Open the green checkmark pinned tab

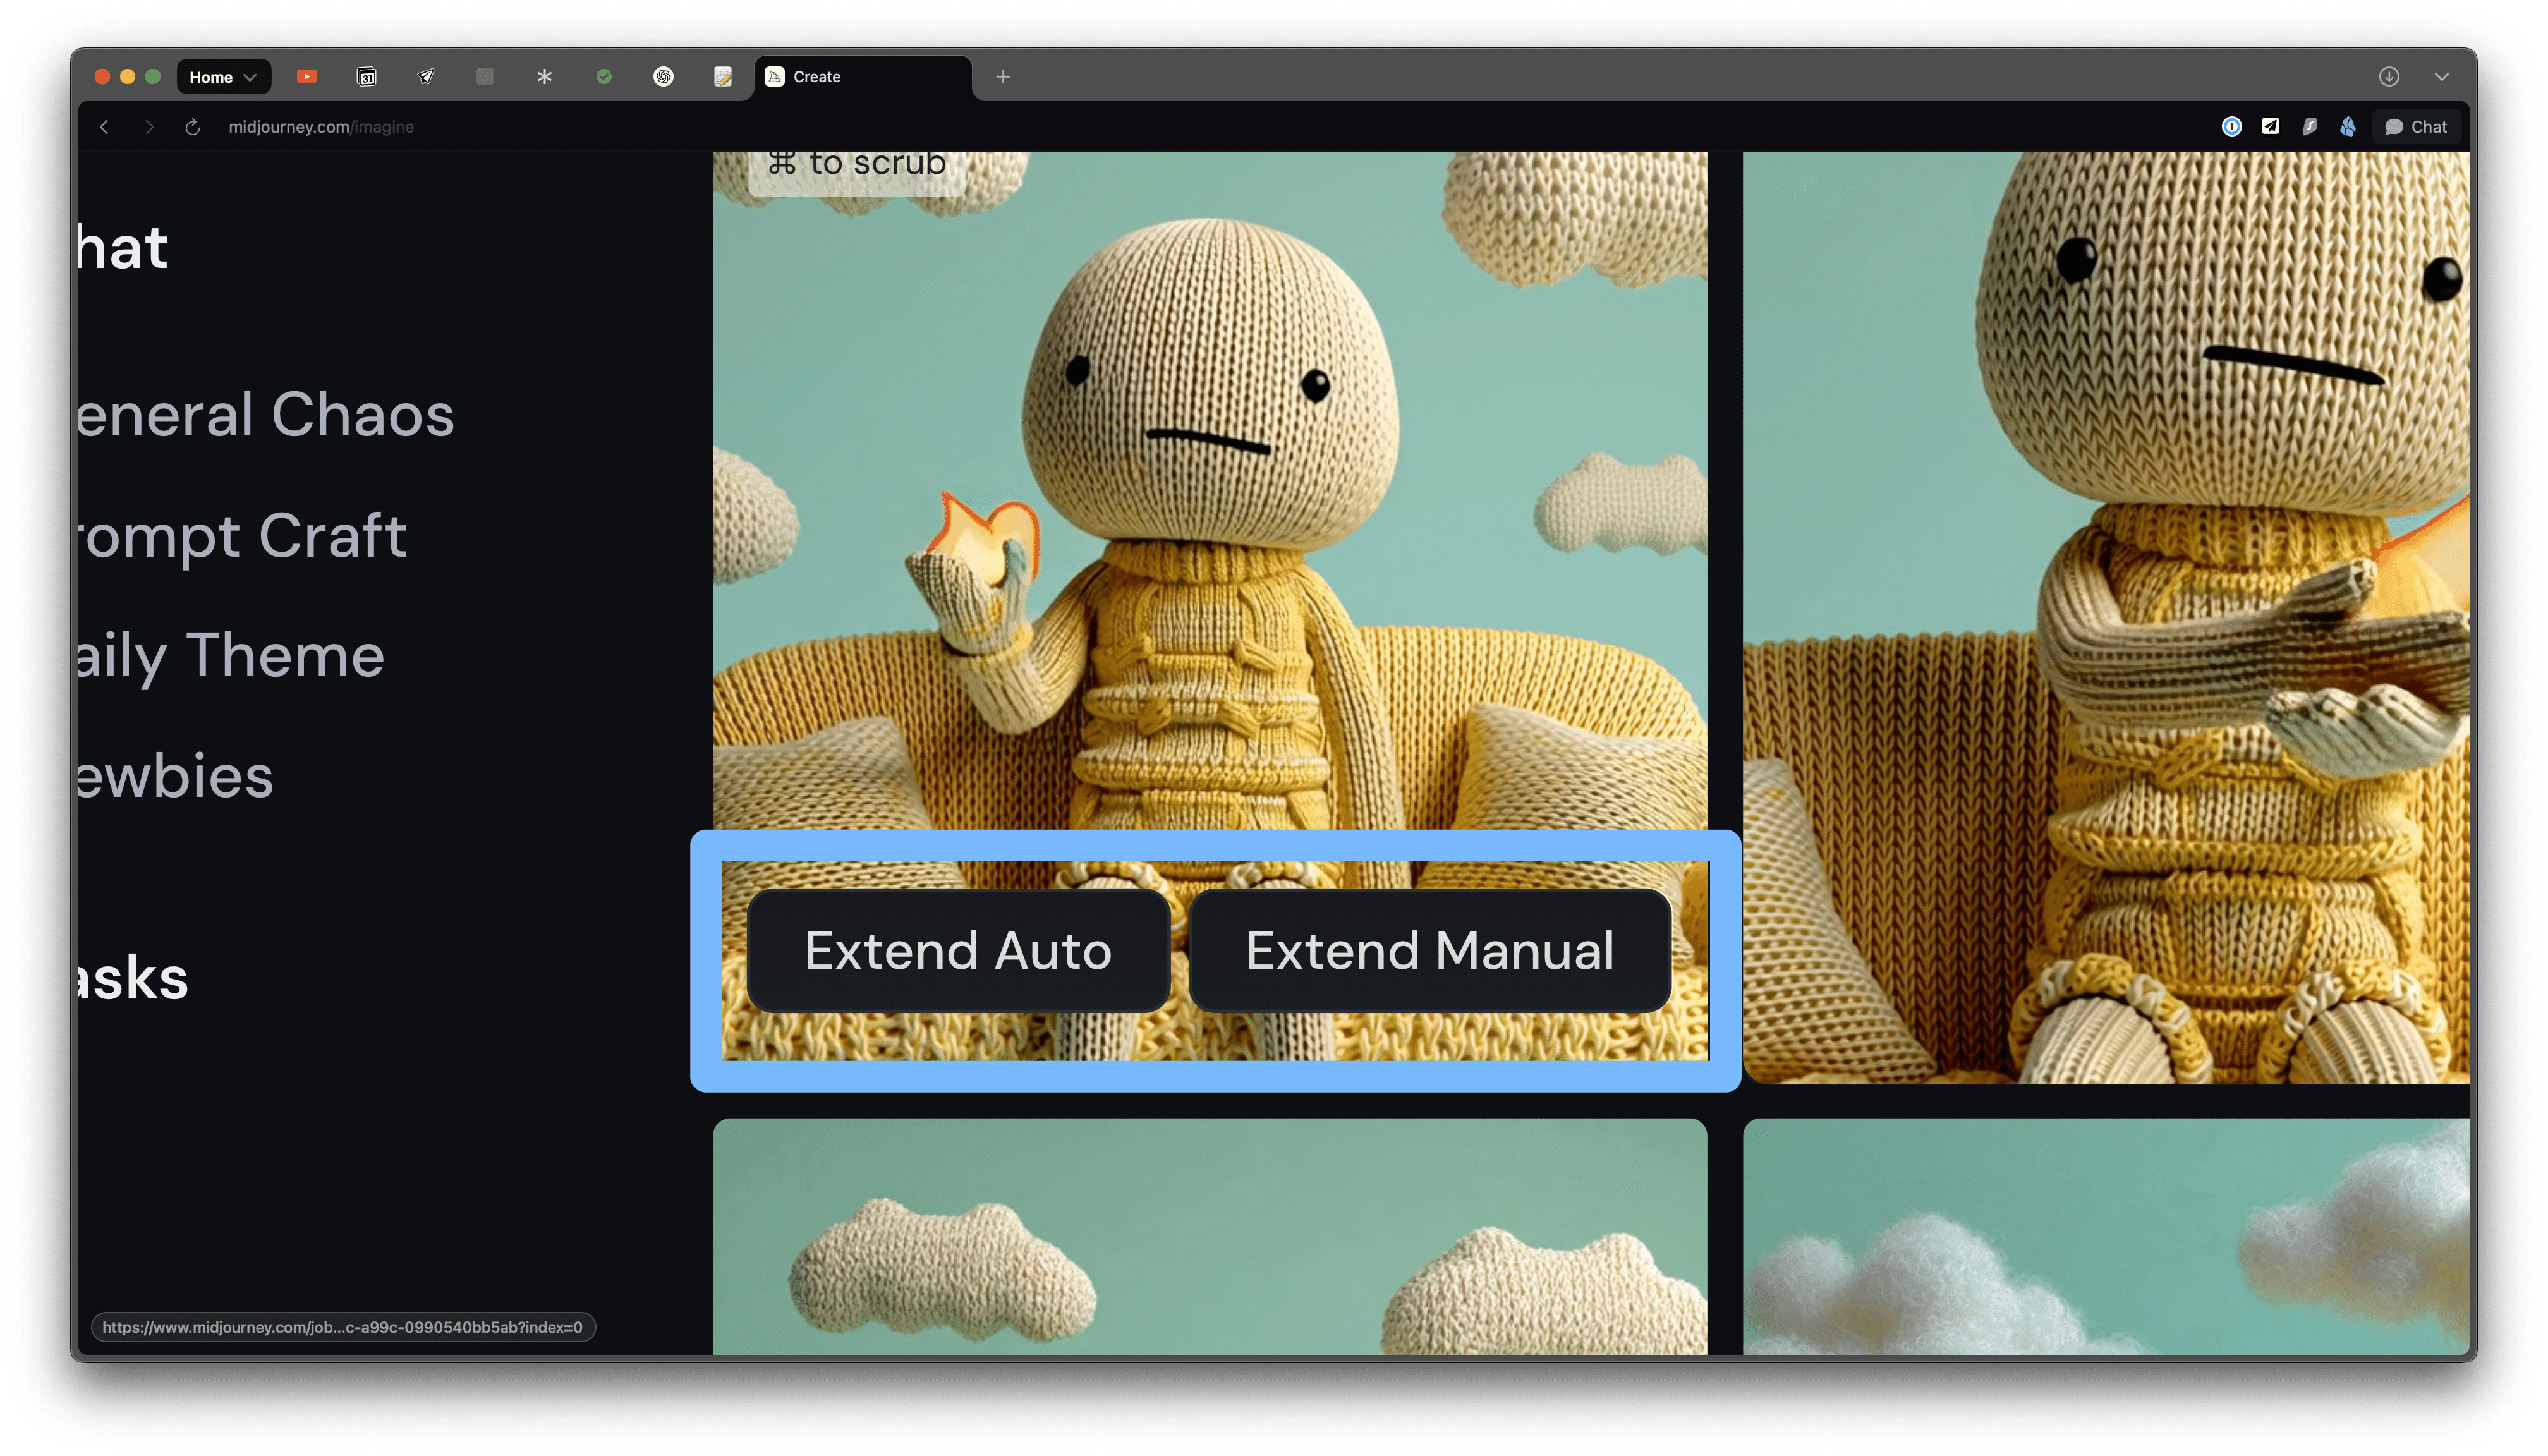pos(604,77)
